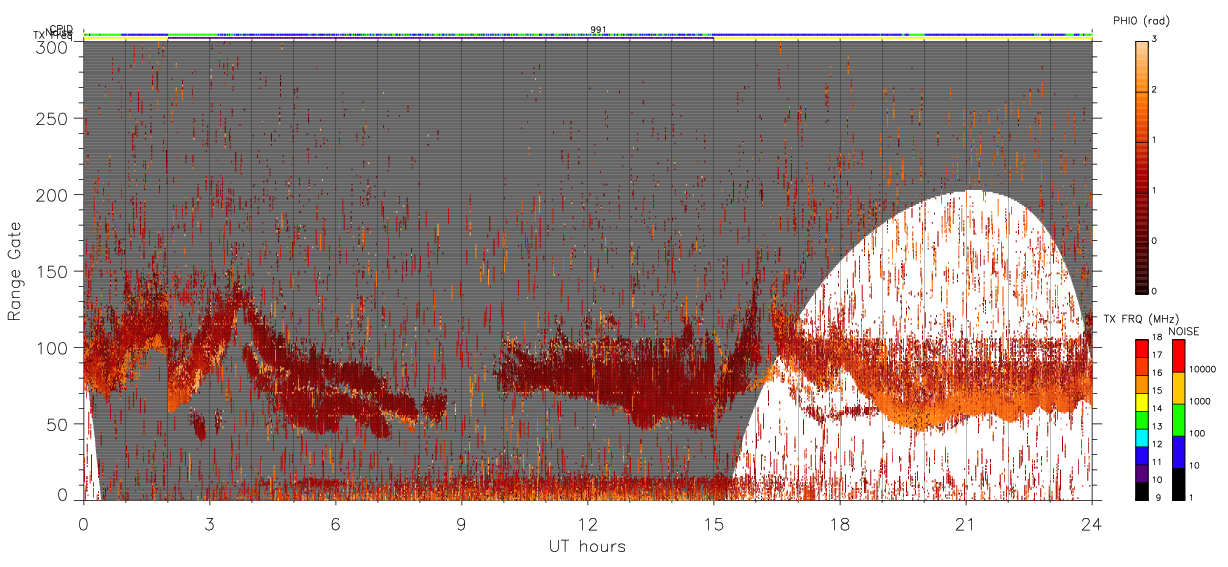Select purple swatch in TX FRQ legend
This screenshot has height=567, width=1228.
[x=1140, y=473]
